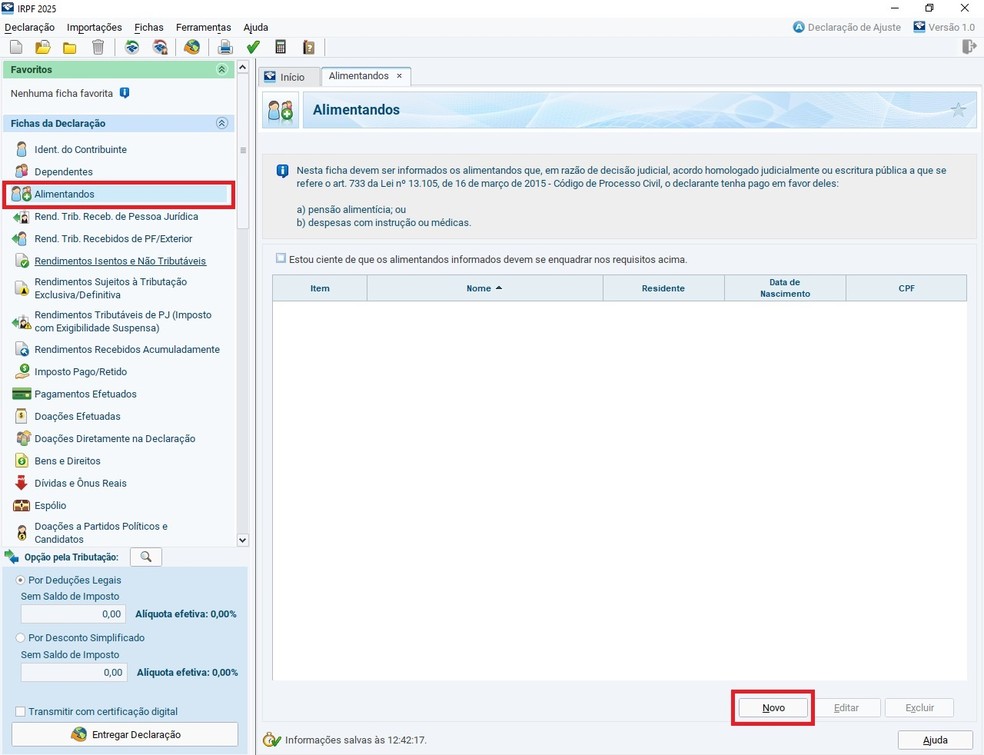The height and width of the screenshot is (755, 984).
Task: Check the 'Estou ciente' acknowledgment checkbox
Action: point(281,259)
